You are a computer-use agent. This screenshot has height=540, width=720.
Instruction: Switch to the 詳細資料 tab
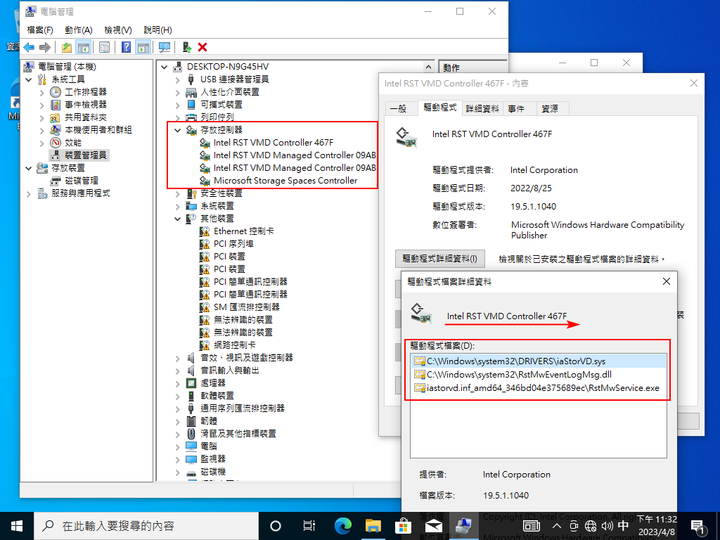coord(482,108)
